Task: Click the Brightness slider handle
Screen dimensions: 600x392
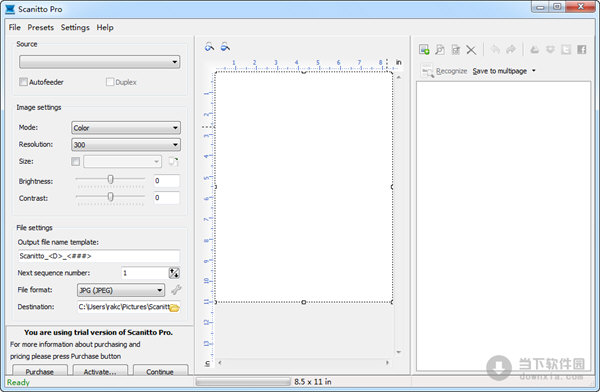Action: [x=111, y=179]
